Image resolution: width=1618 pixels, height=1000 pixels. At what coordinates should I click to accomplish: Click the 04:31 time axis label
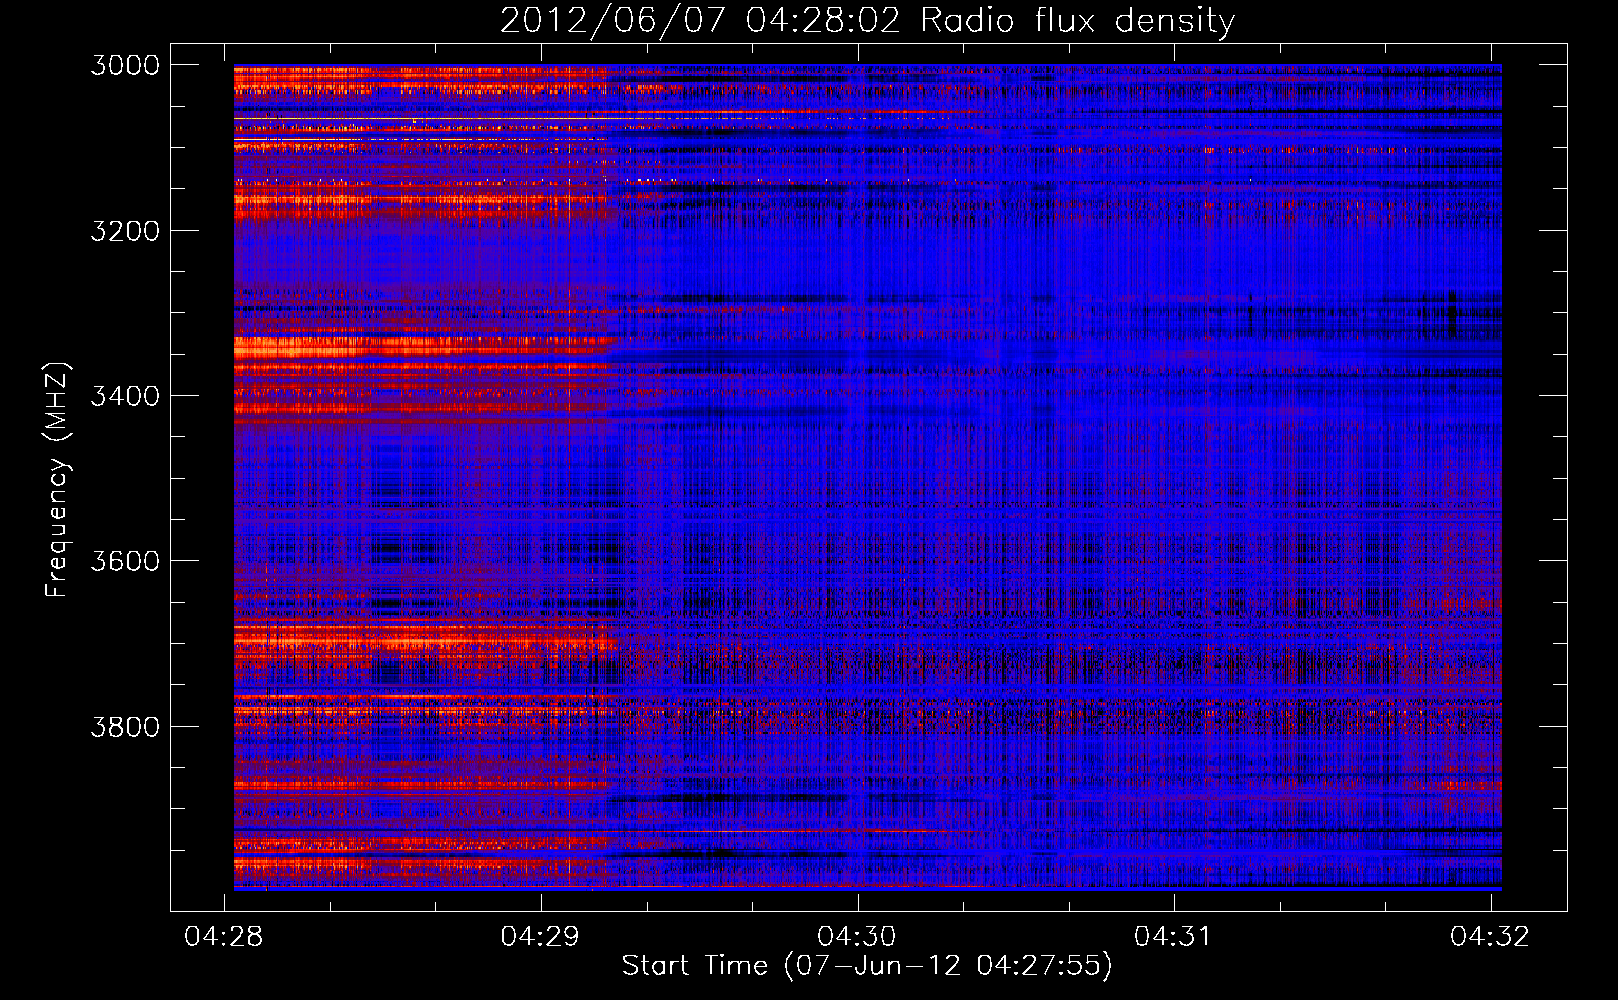pos(1174,936)
